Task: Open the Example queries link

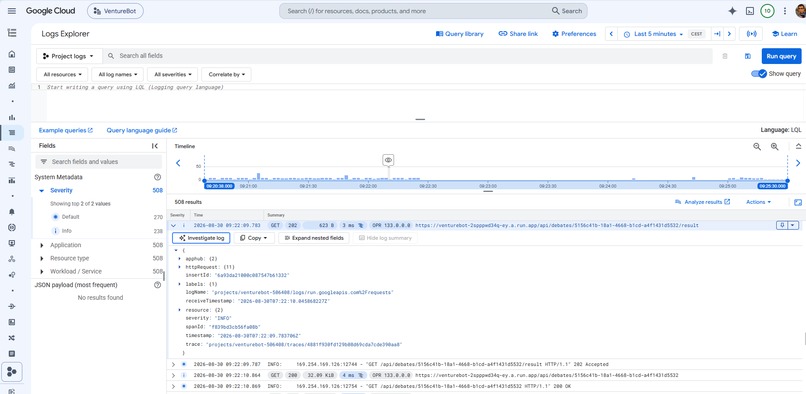Action: pos(66,131)
